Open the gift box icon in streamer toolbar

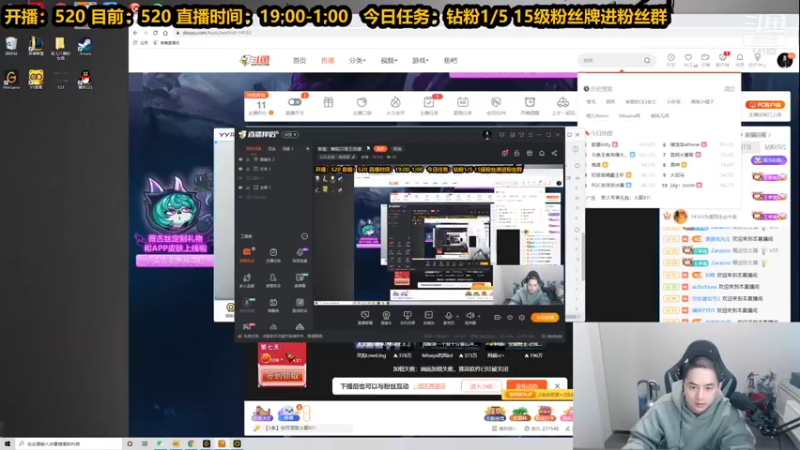coord(328,103)
